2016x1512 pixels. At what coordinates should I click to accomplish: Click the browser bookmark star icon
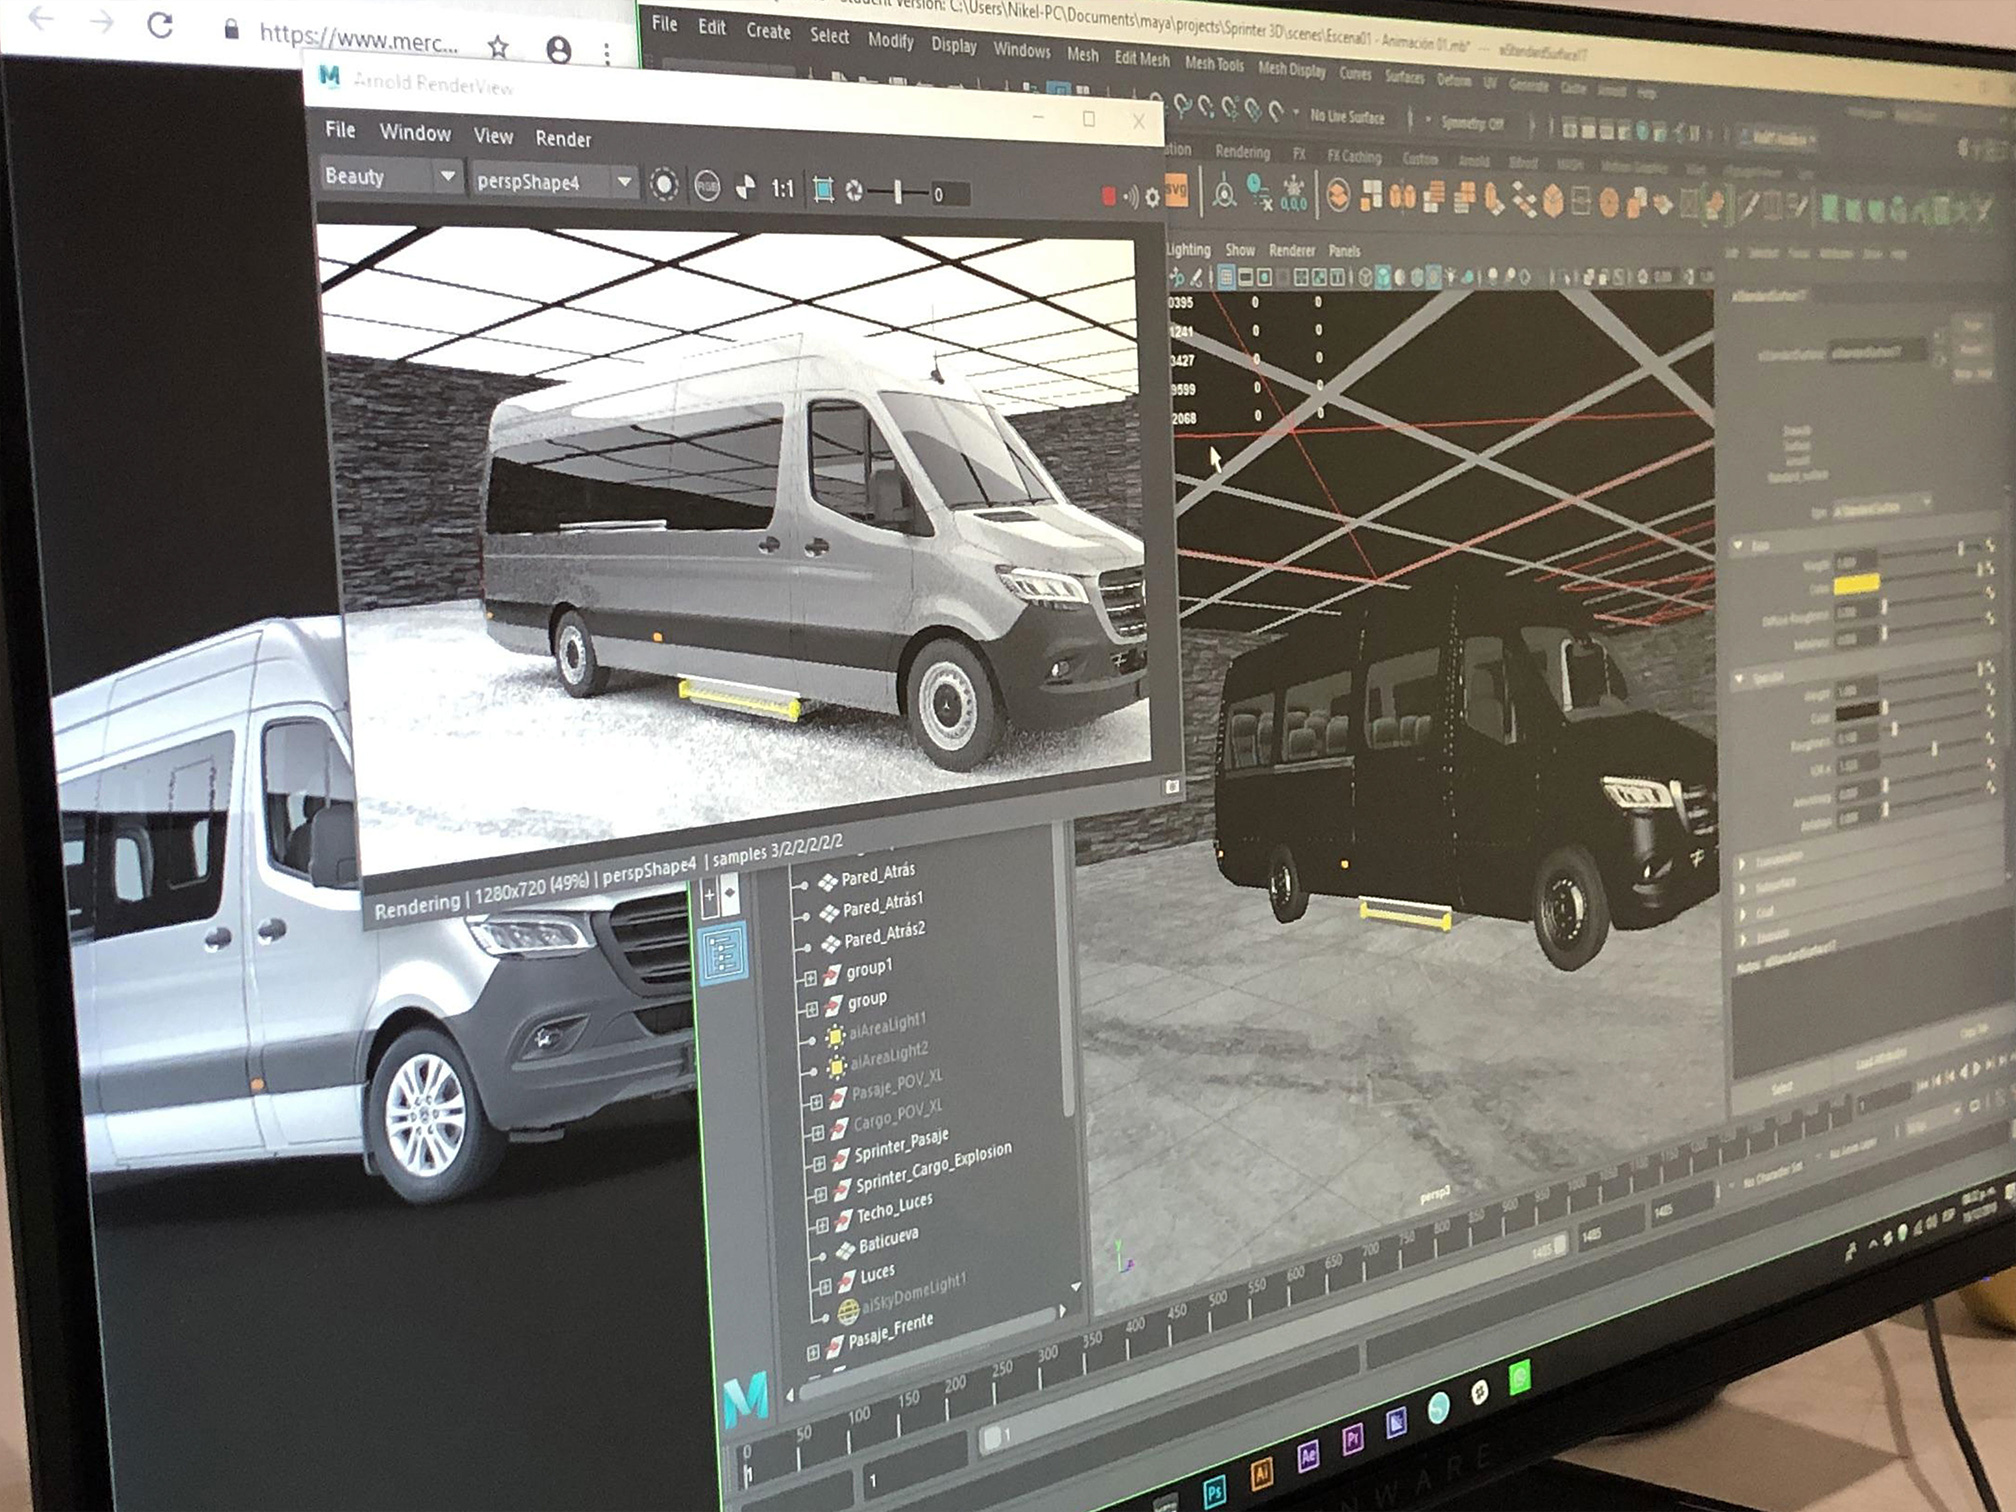point(498,46)
